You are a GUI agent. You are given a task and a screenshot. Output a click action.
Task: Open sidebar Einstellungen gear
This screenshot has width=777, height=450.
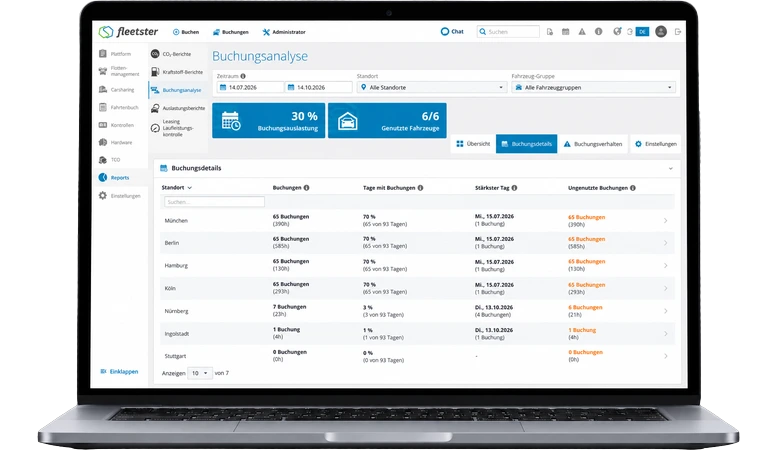tap(119, 196)
